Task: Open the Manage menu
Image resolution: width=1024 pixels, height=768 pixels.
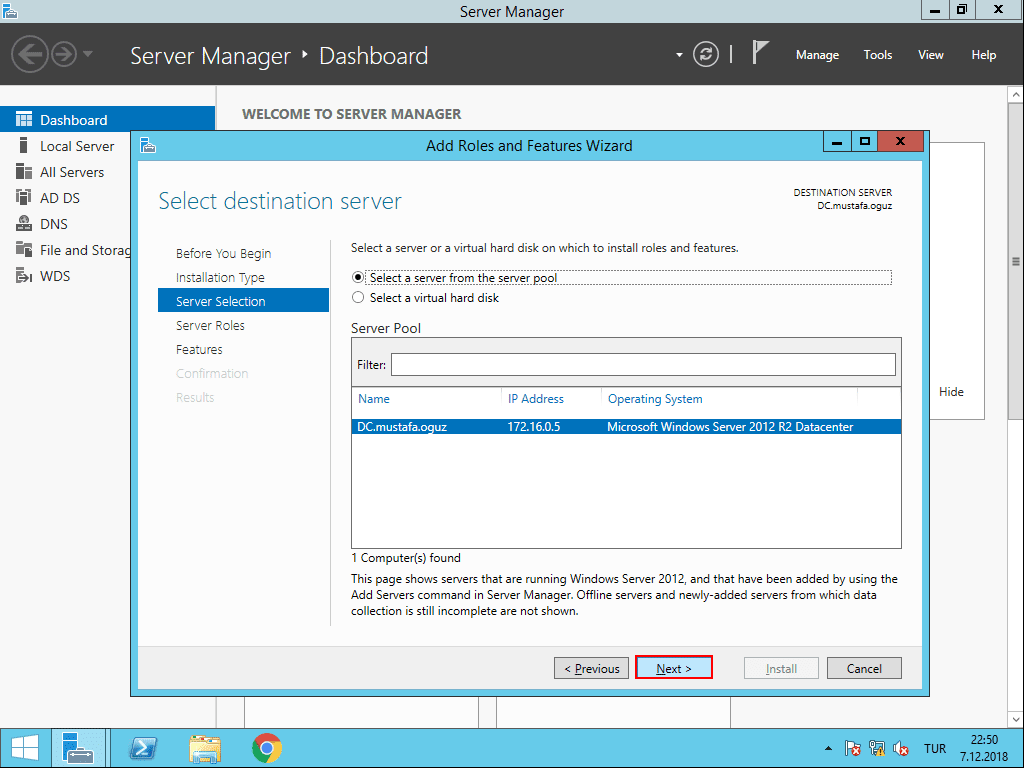Action: (x=817, y=55)
